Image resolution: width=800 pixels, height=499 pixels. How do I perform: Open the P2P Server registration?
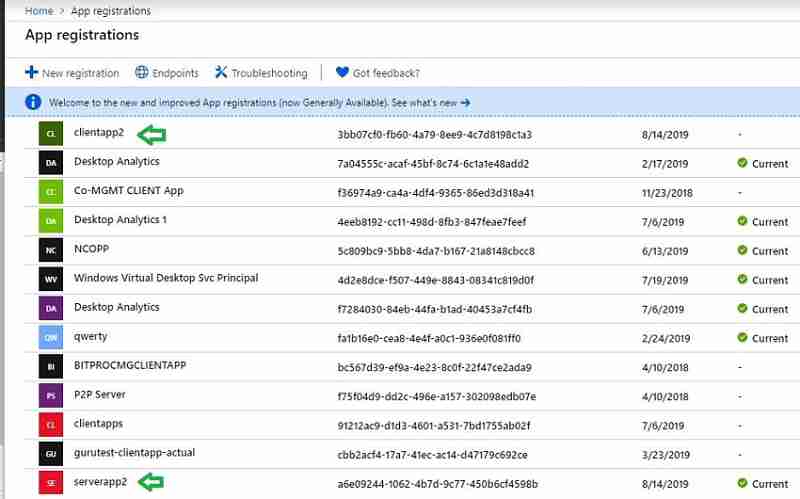99,394
